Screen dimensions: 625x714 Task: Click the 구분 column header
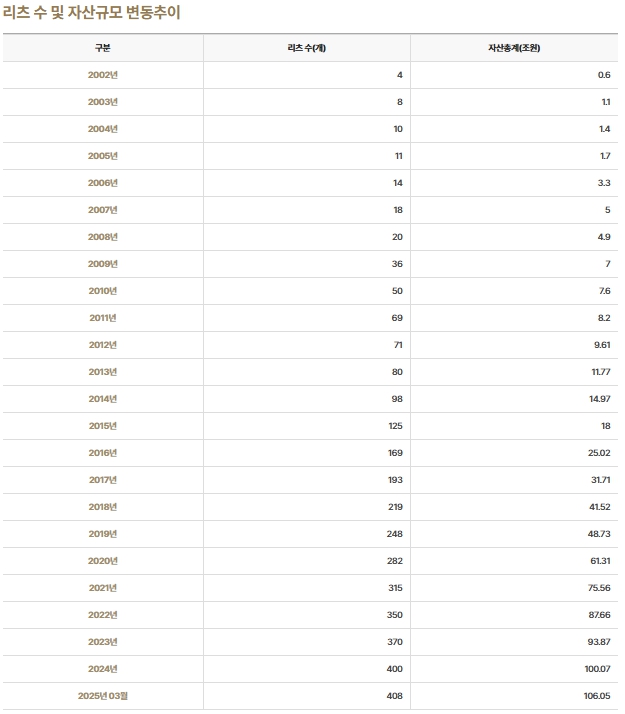coord(103,48)
